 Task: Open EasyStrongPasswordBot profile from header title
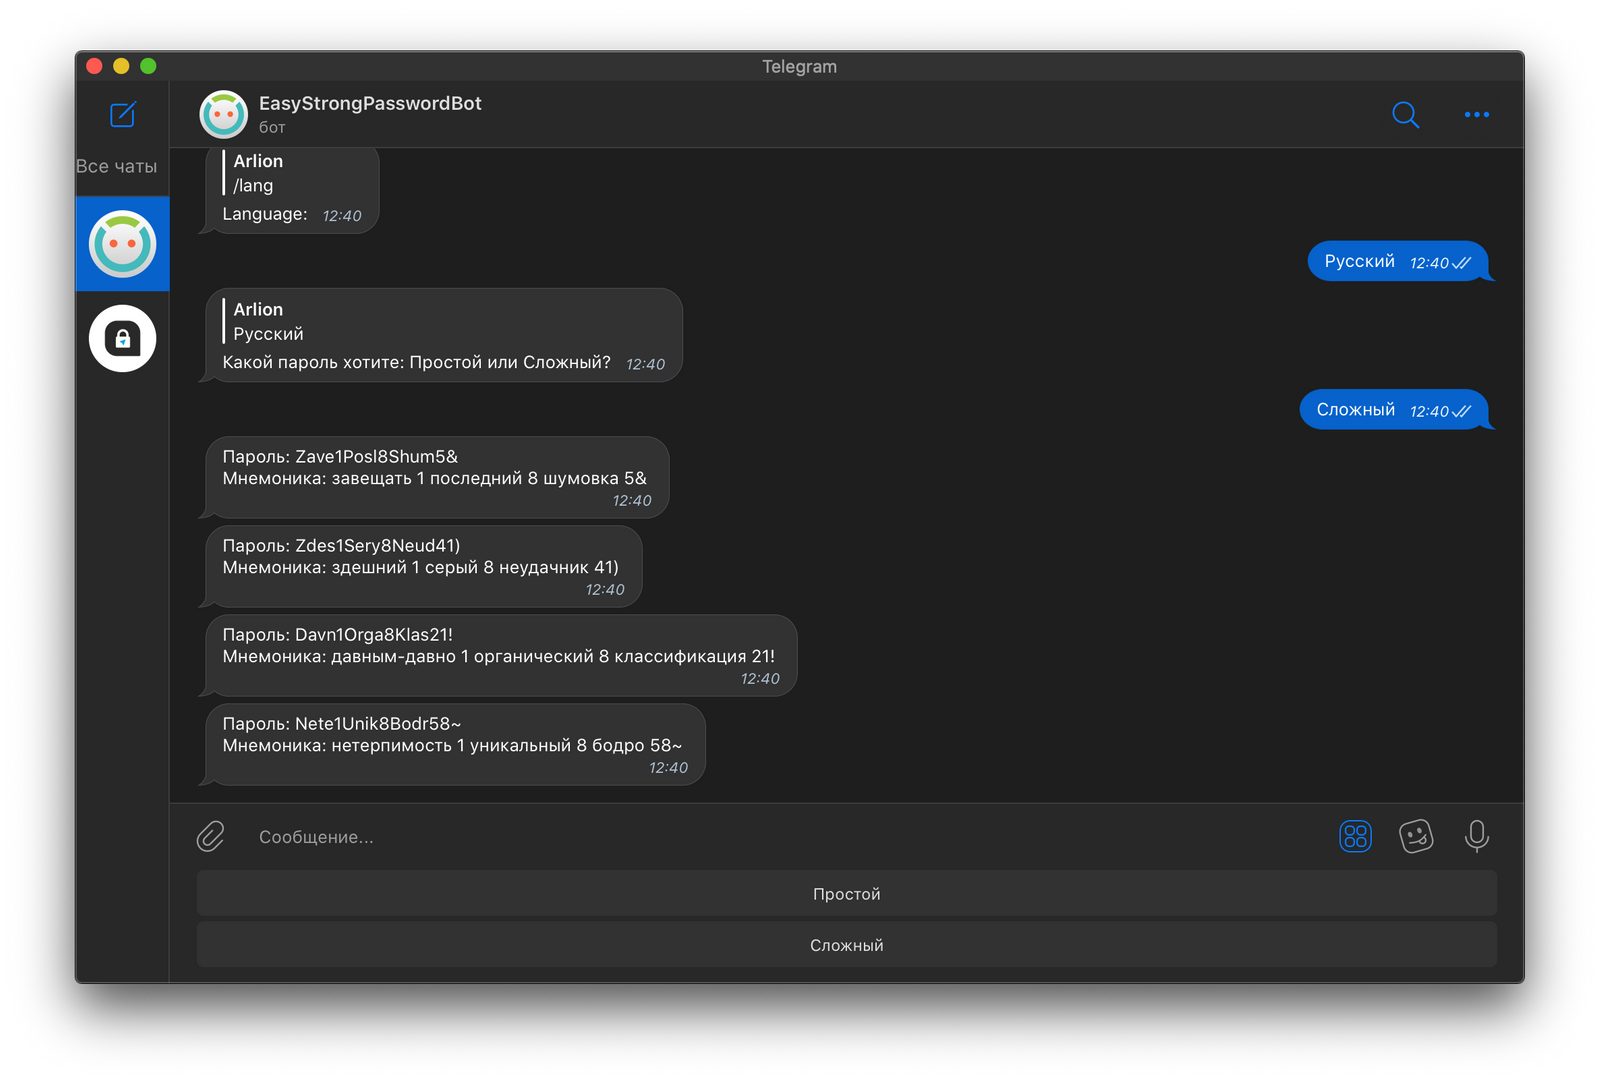pyautogui.click(x=370, y=104)
